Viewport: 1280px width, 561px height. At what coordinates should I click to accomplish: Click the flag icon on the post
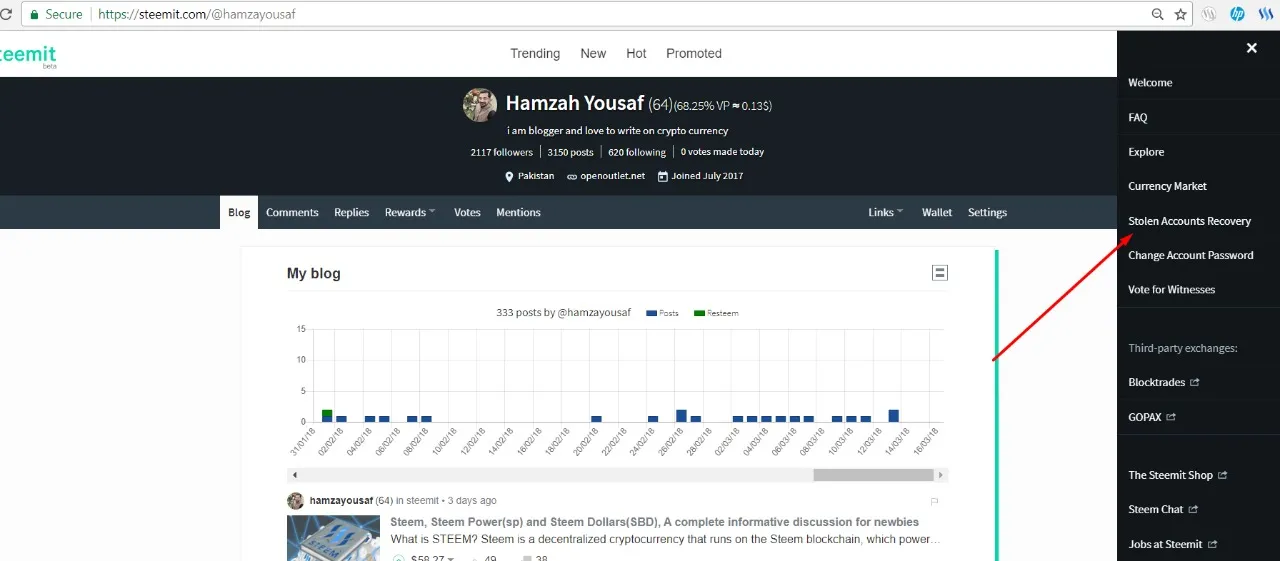click(935, 501)
